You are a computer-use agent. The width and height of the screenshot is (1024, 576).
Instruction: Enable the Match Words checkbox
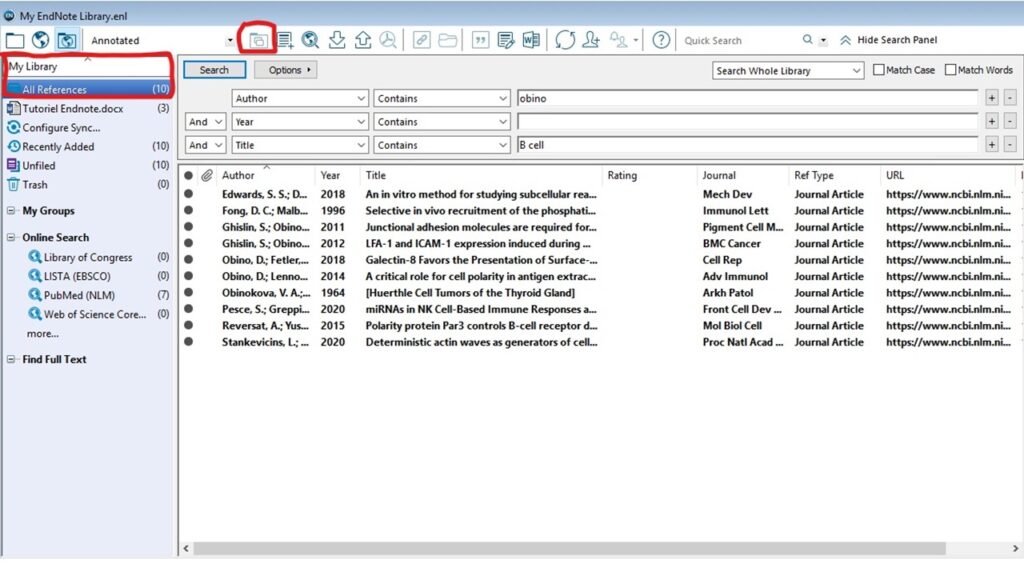tap(950, 70)
